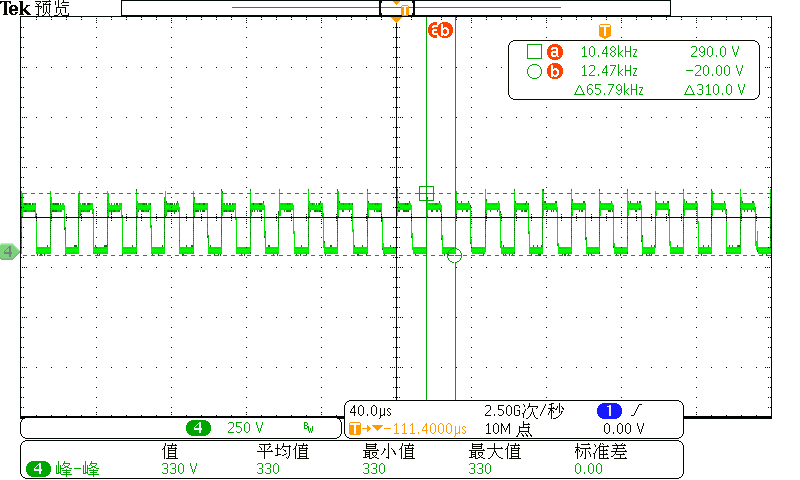Click the square cursor a marker on the waveform

coord(427,193)
